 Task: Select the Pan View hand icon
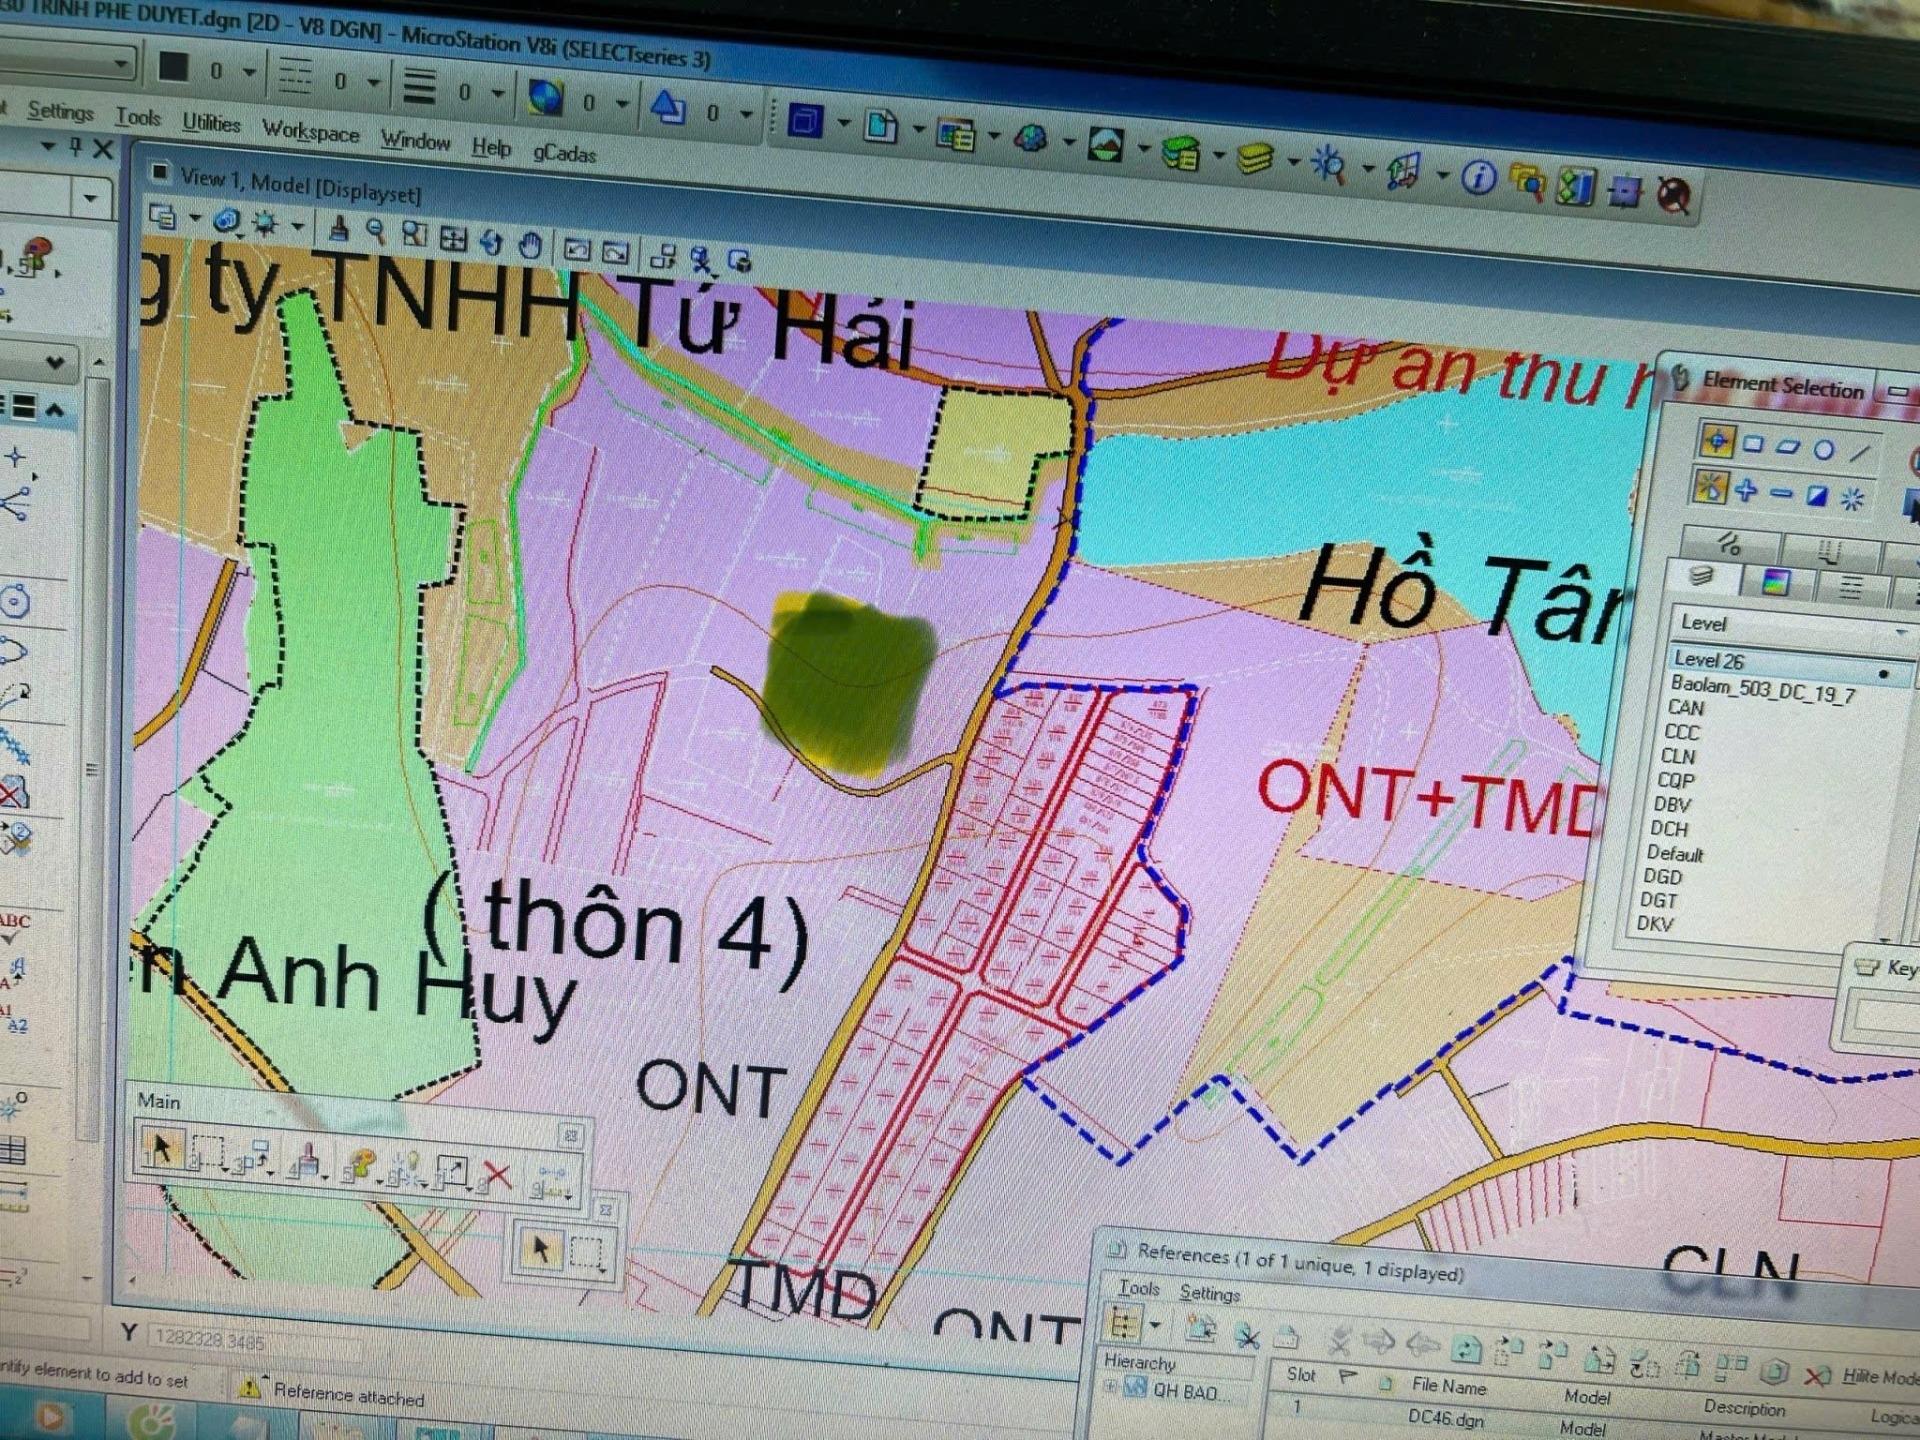point(530,244)
